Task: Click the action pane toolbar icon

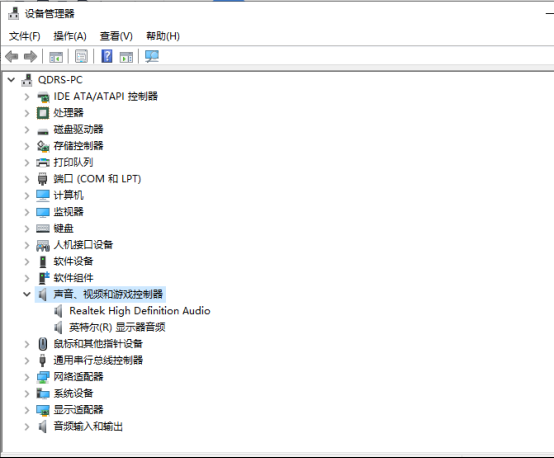Action: (126, 57)
